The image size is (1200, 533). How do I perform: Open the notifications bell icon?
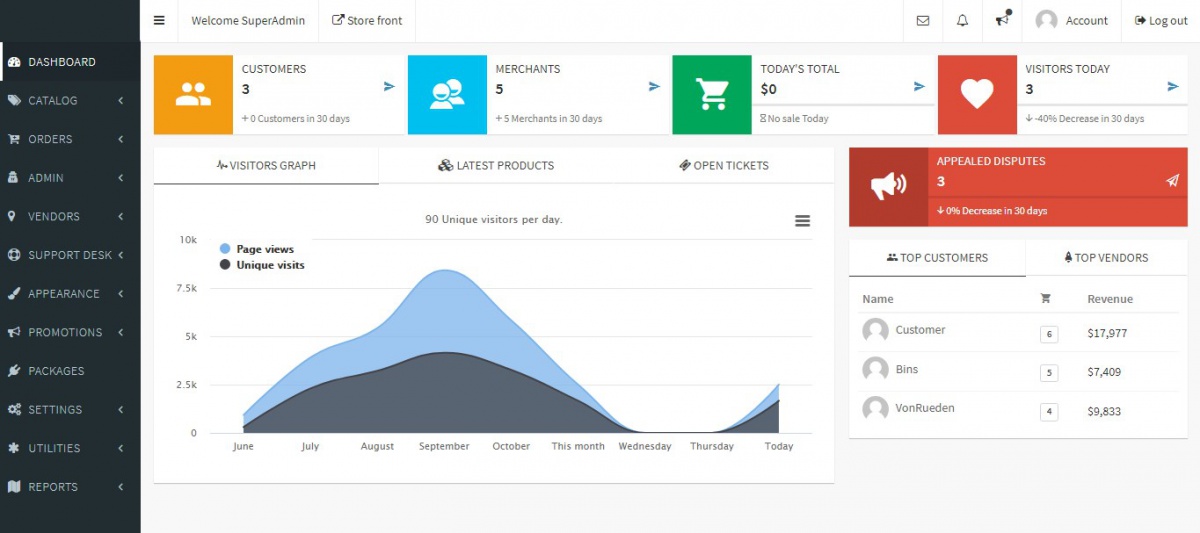(962, 21)
